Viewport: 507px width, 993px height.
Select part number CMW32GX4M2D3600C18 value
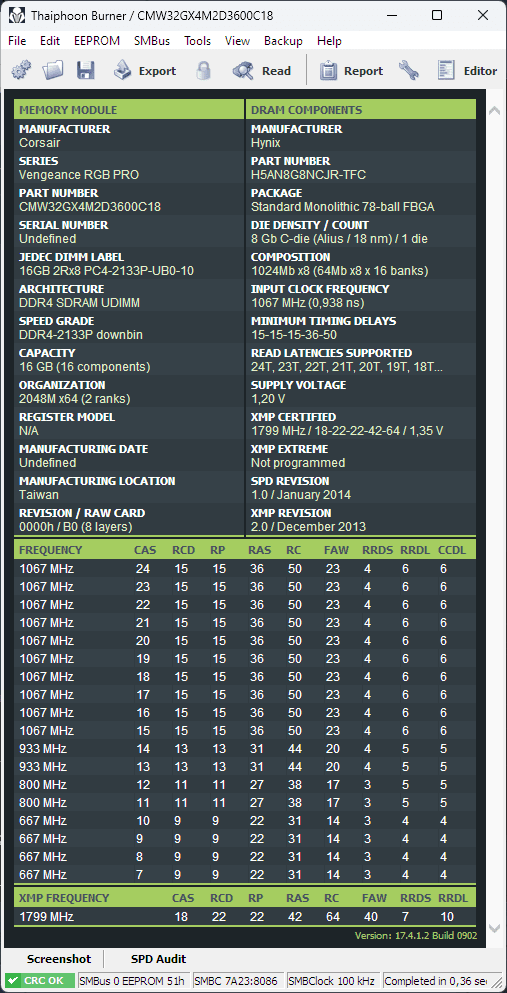(90, 207)
